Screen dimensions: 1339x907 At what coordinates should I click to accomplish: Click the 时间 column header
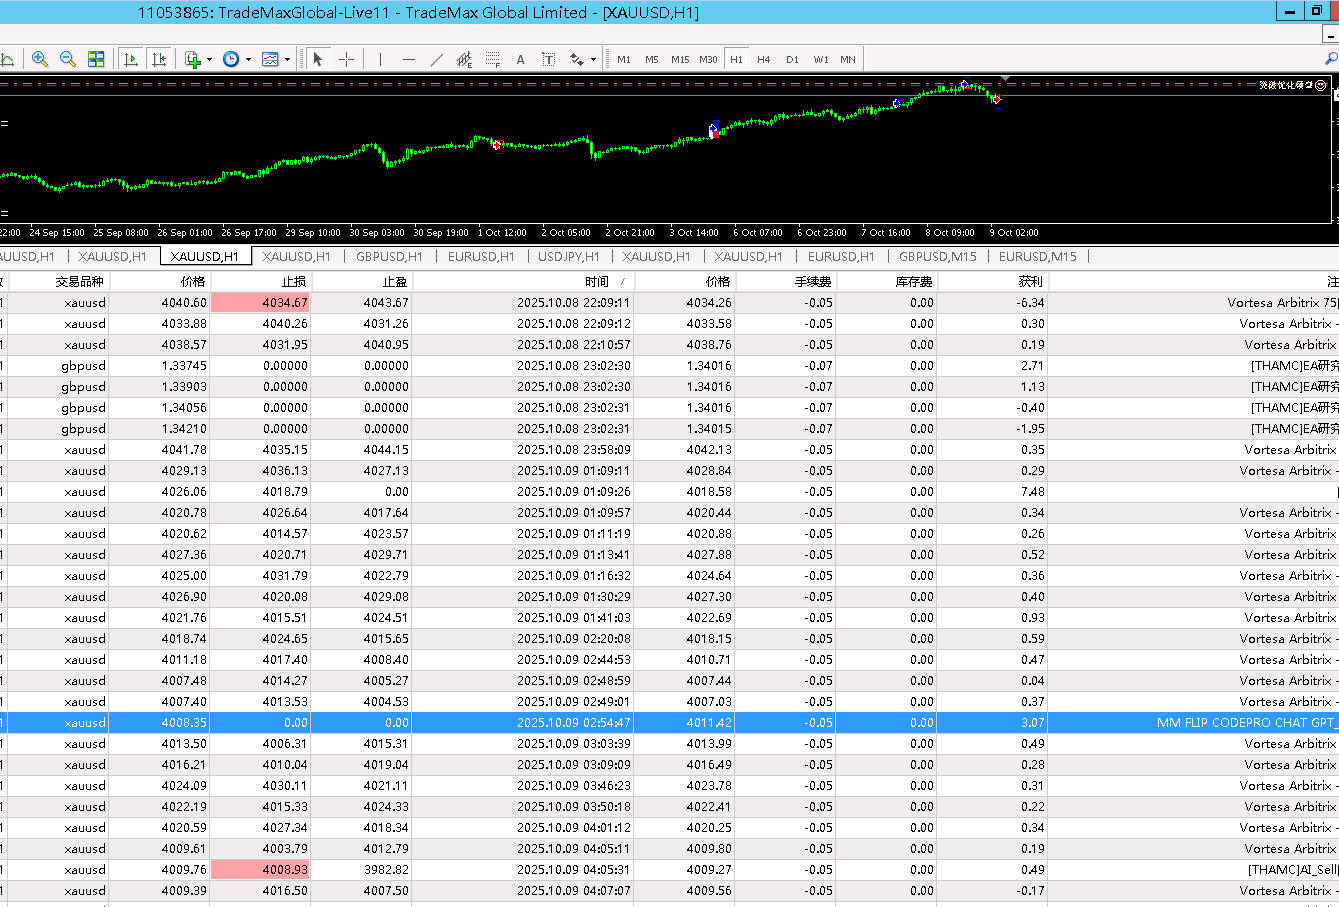[597, 282]
